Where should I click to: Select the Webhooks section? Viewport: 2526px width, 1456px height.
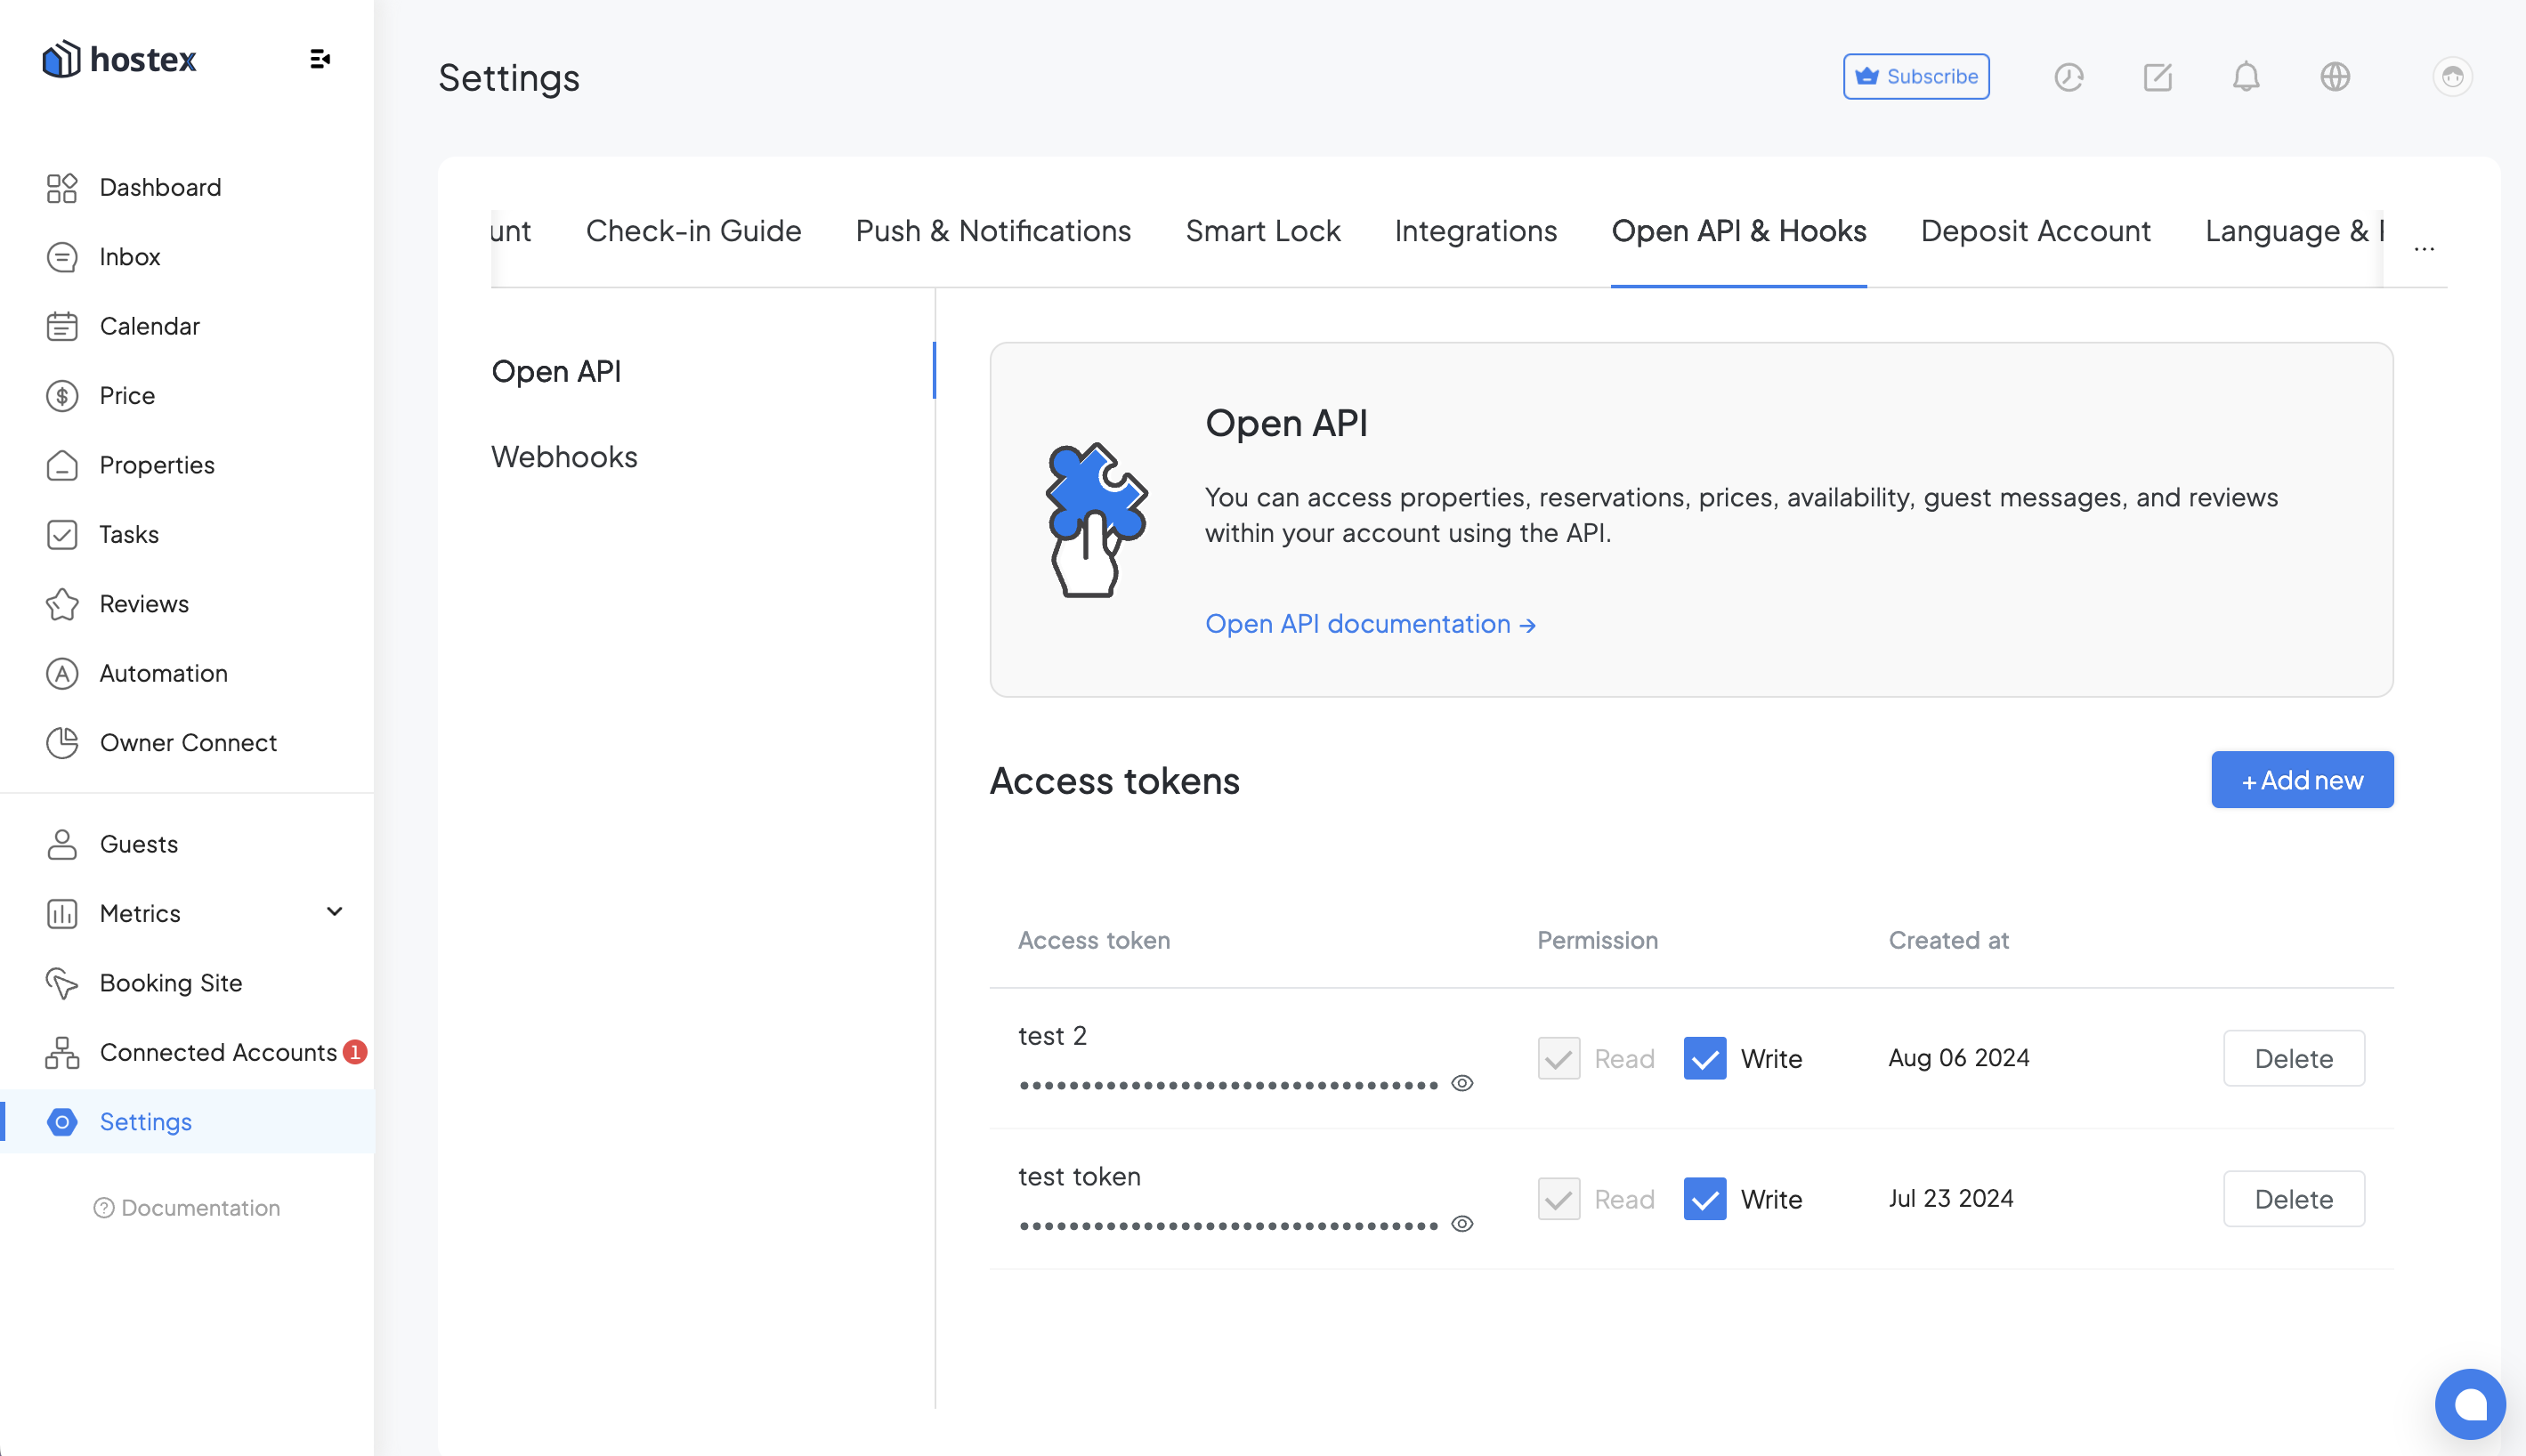[563, 457]
